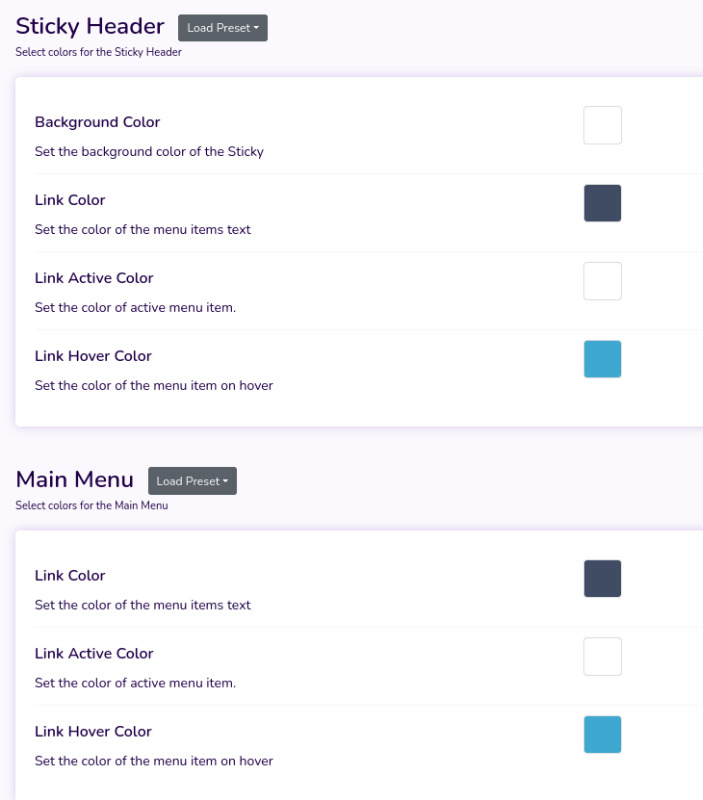Click the Main Menu Link Color label
The height and width of the screenshot is (800, 703).
pyautogui.click(x=70, y=576)
